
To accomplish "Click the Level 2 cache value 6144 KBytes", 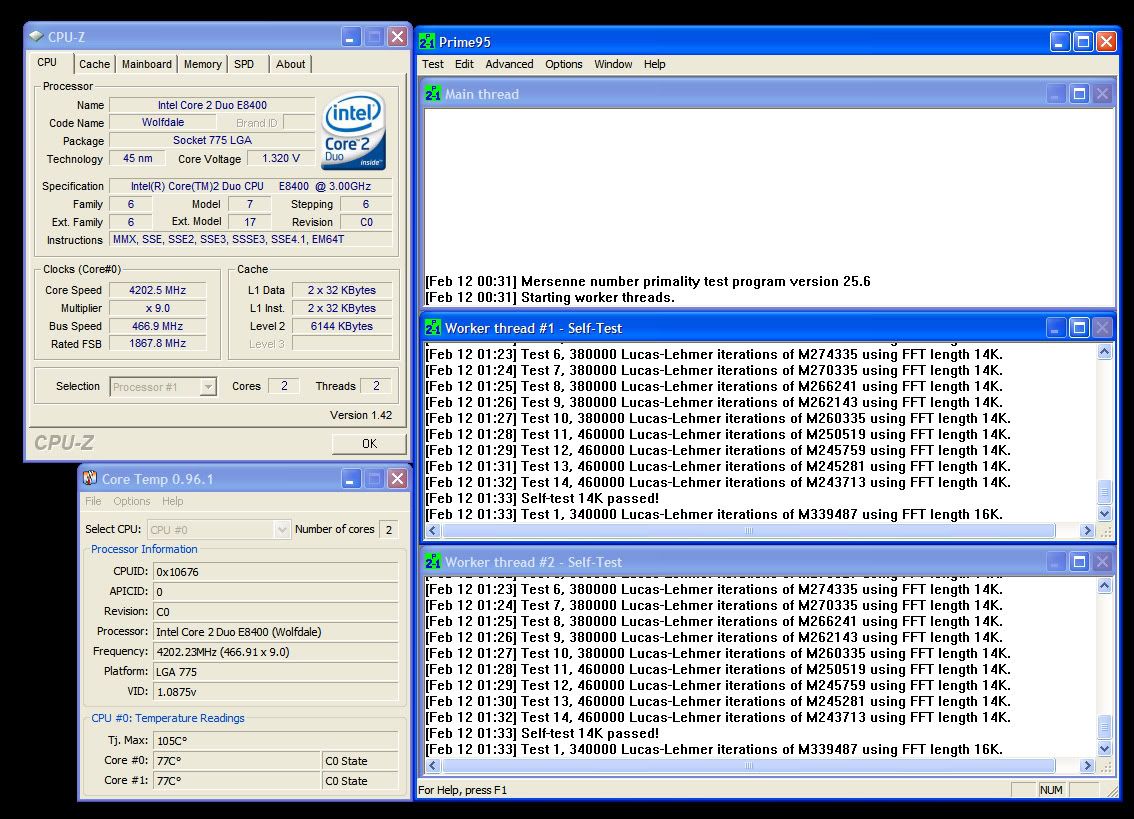I will point(341,326).
